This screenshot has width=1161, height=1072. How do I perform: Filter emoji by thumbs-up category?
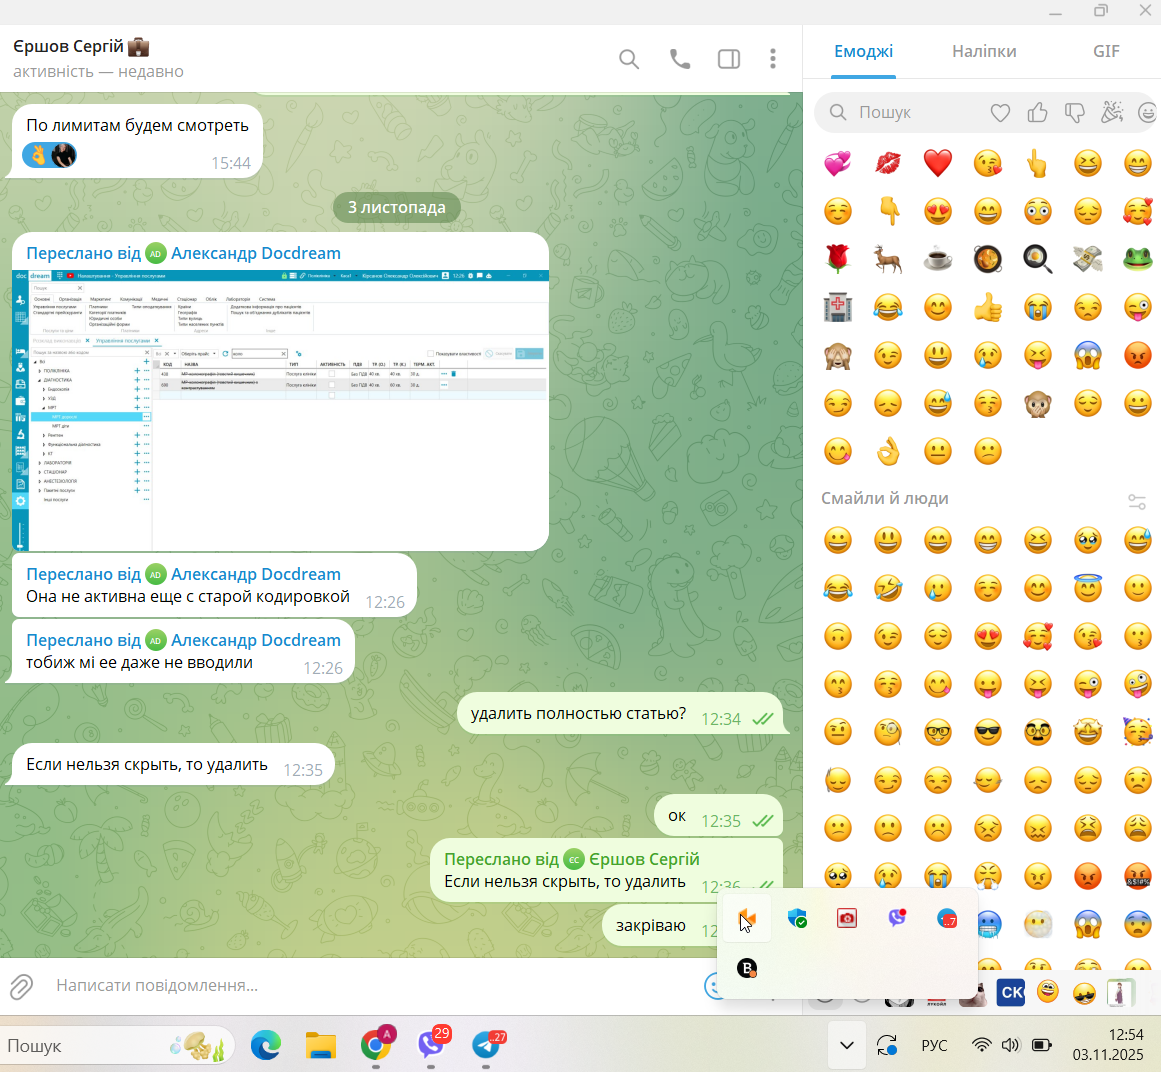pyautogui.click(x=1037, y=113)
